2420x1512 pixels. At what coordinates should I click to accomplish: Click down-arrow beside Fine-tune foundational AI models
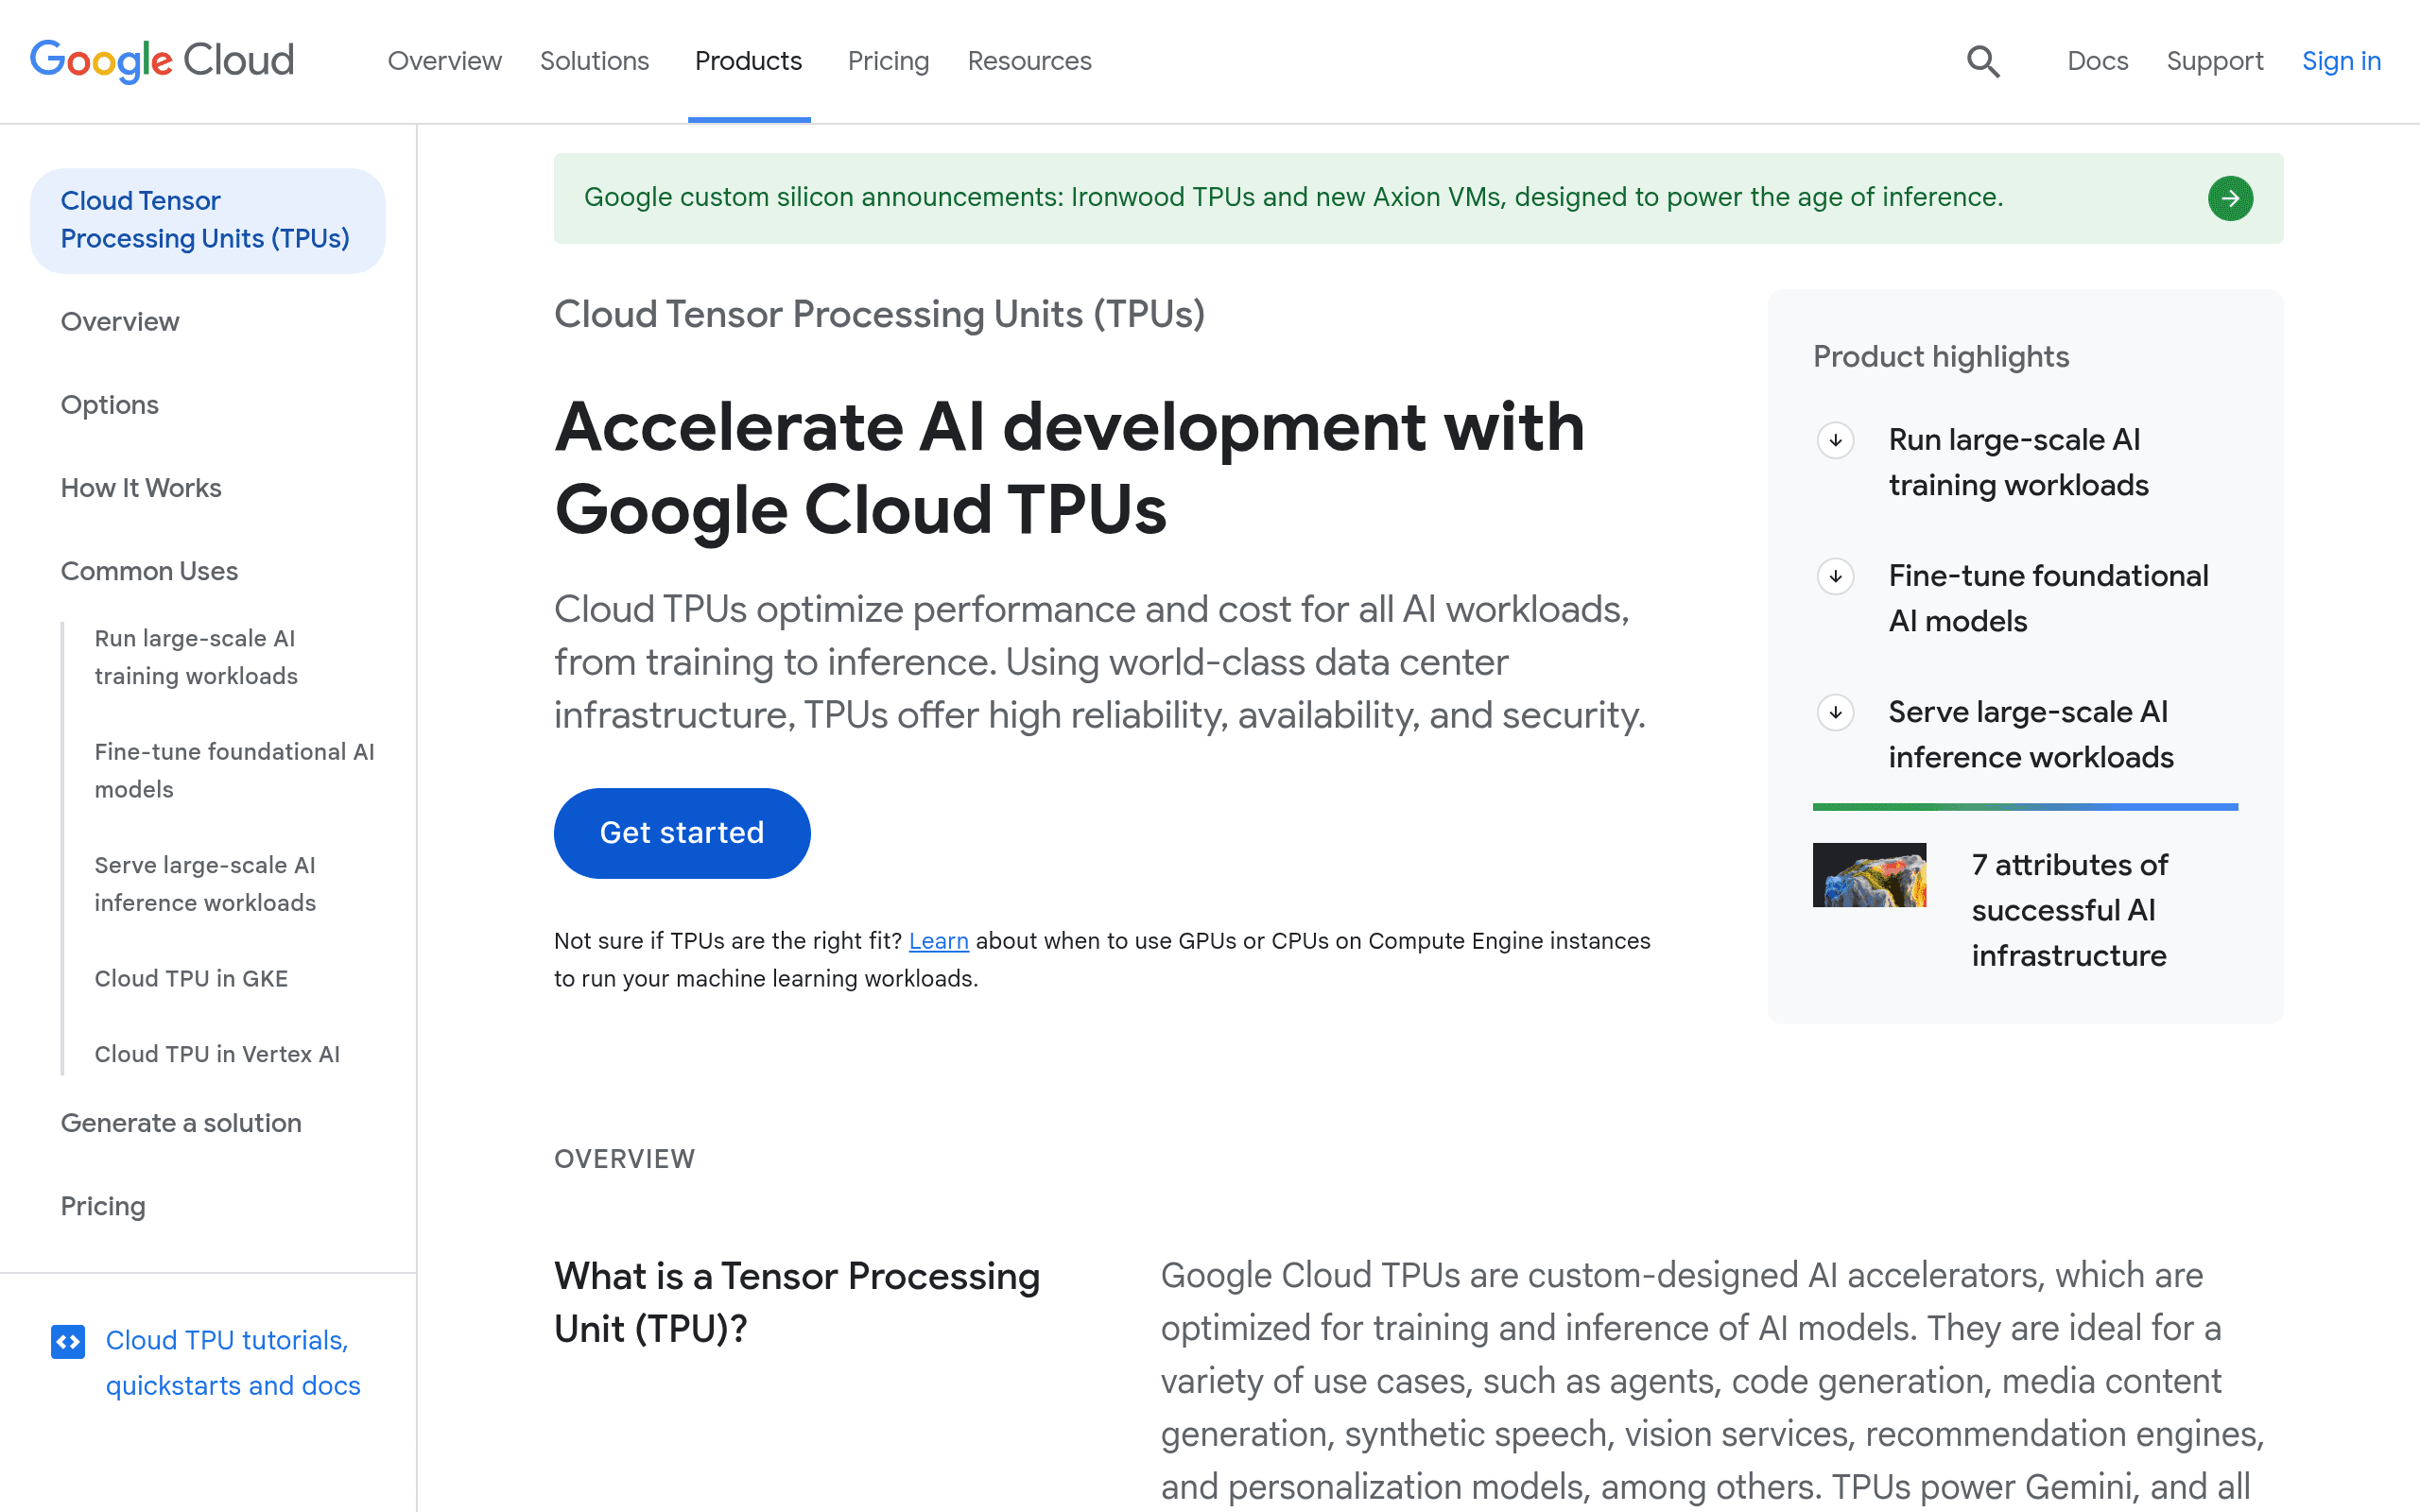point(1835,576)
